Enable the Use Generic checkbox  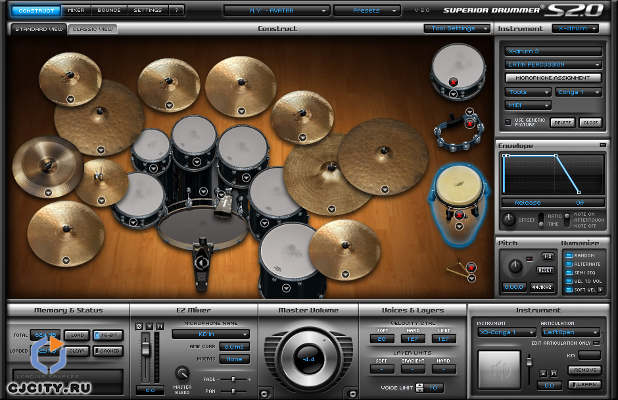pyautogui.click(x=508, y=122)
